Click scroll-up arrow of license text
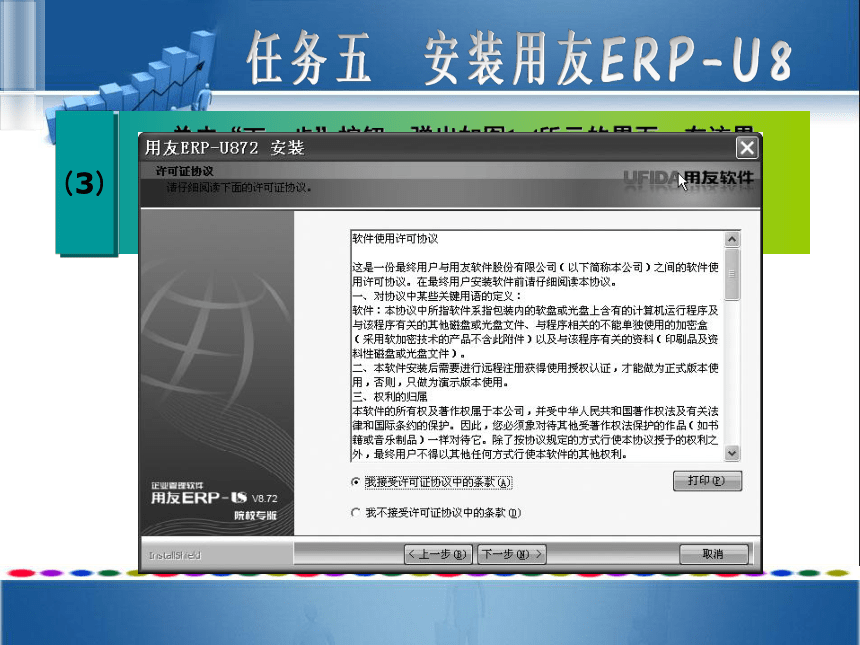 (x=732, y=239)
